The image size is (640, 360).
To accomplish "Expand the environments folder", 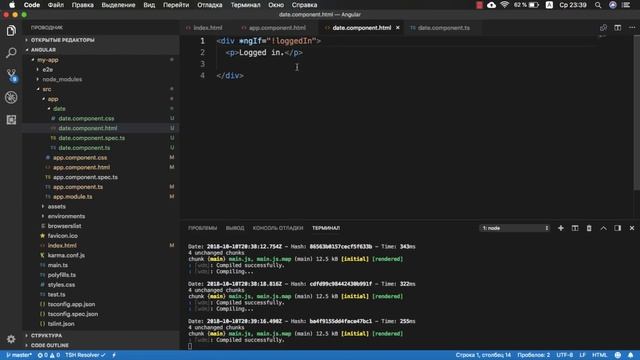I will pyautogui.click(x=66, y=216).
